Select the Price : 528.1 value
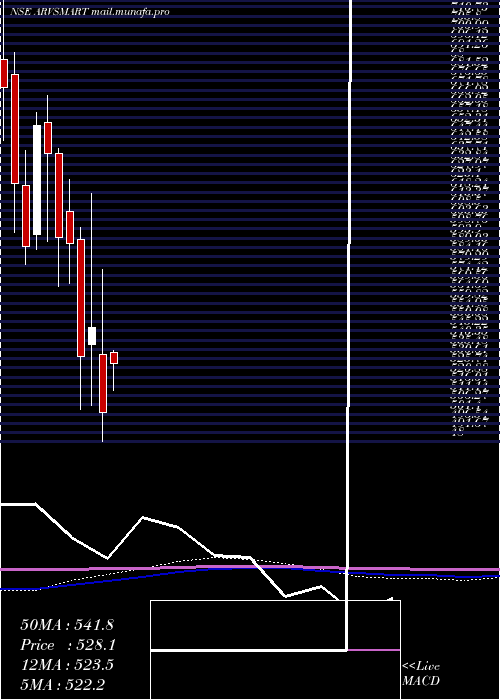This screenshot has height=700, width=500. [68, 645]
